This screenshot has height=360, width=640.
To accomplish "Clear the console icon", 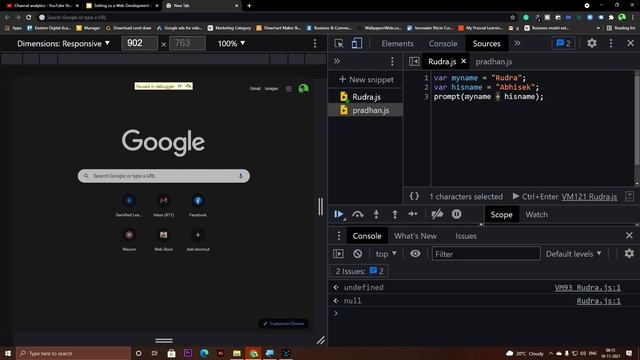I will pos(358,254).
